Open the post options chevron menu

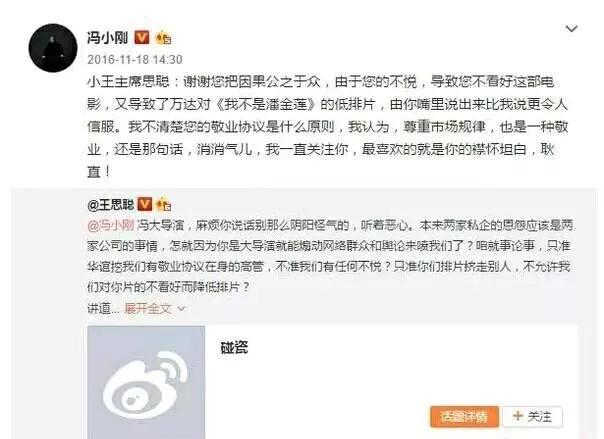point(571,29)
